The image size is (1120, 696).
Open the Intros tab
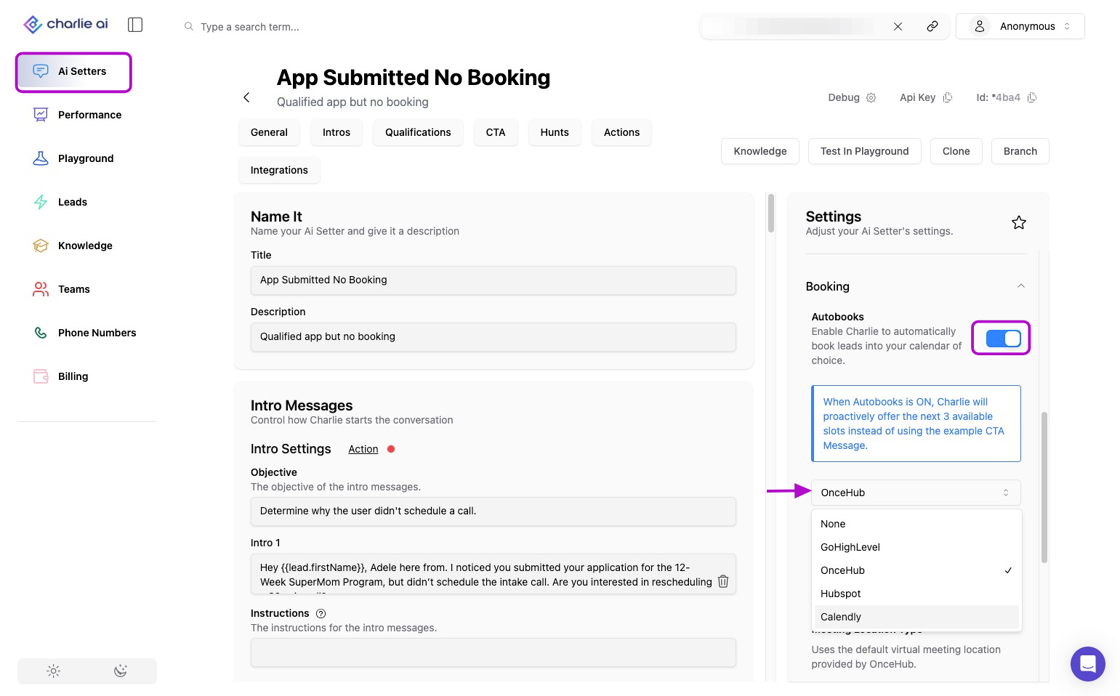click(x=336, y=132)
